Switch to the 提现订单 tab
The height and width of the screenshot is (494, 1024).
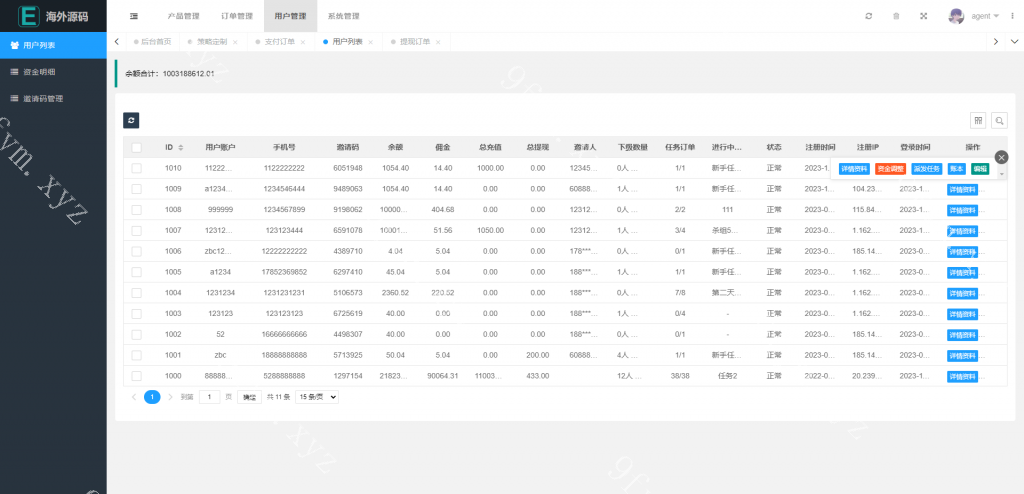tap(415, 42)
